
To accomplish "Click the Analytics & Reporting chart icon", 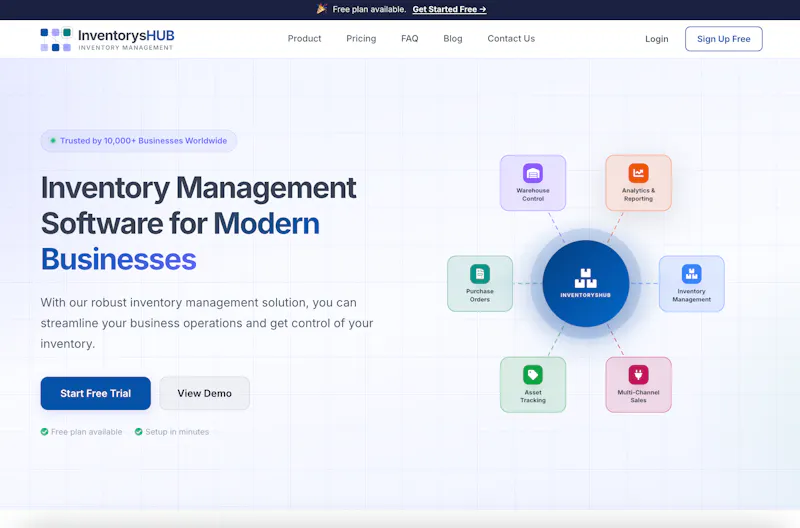I will tap(638, 173).
